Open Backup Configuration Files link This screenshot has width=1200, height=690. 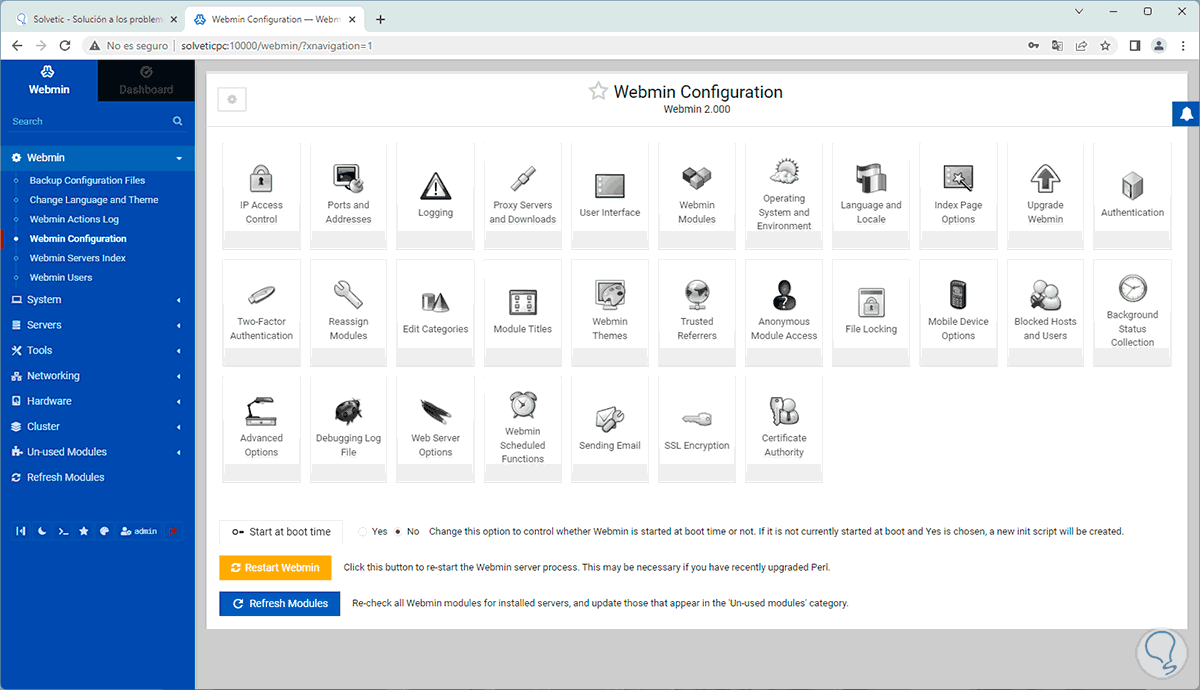[87, 180]
